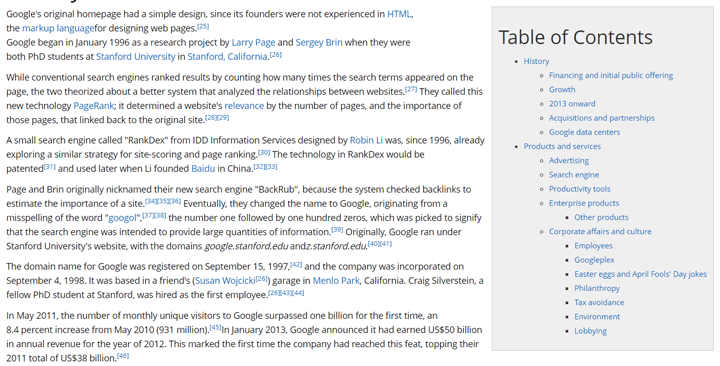Open the Sergey Brin article link
The width and height of the screenshot is (720, 366).
click(x=319, y=43)
